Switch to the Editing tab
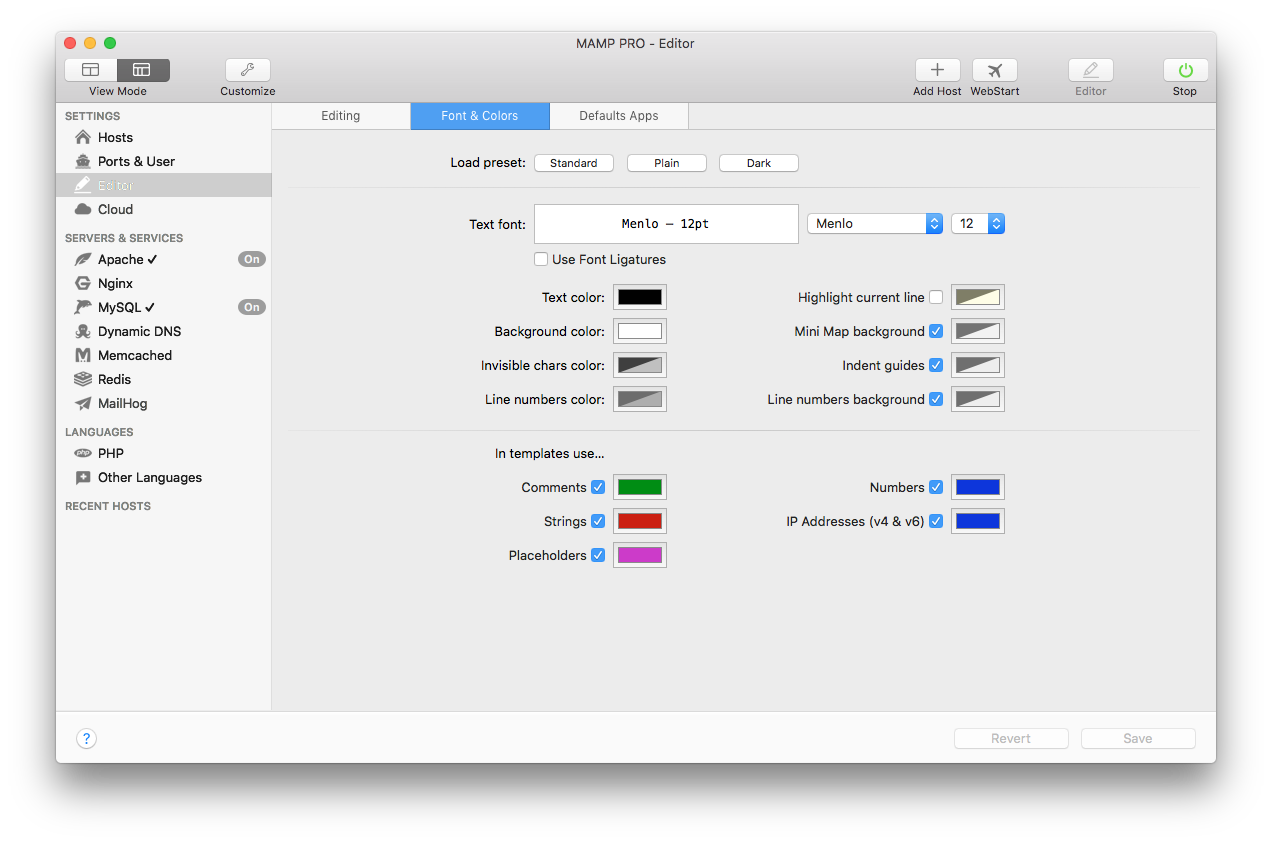Viewport: 1272px width, 843px height. [x=340, y=115]
